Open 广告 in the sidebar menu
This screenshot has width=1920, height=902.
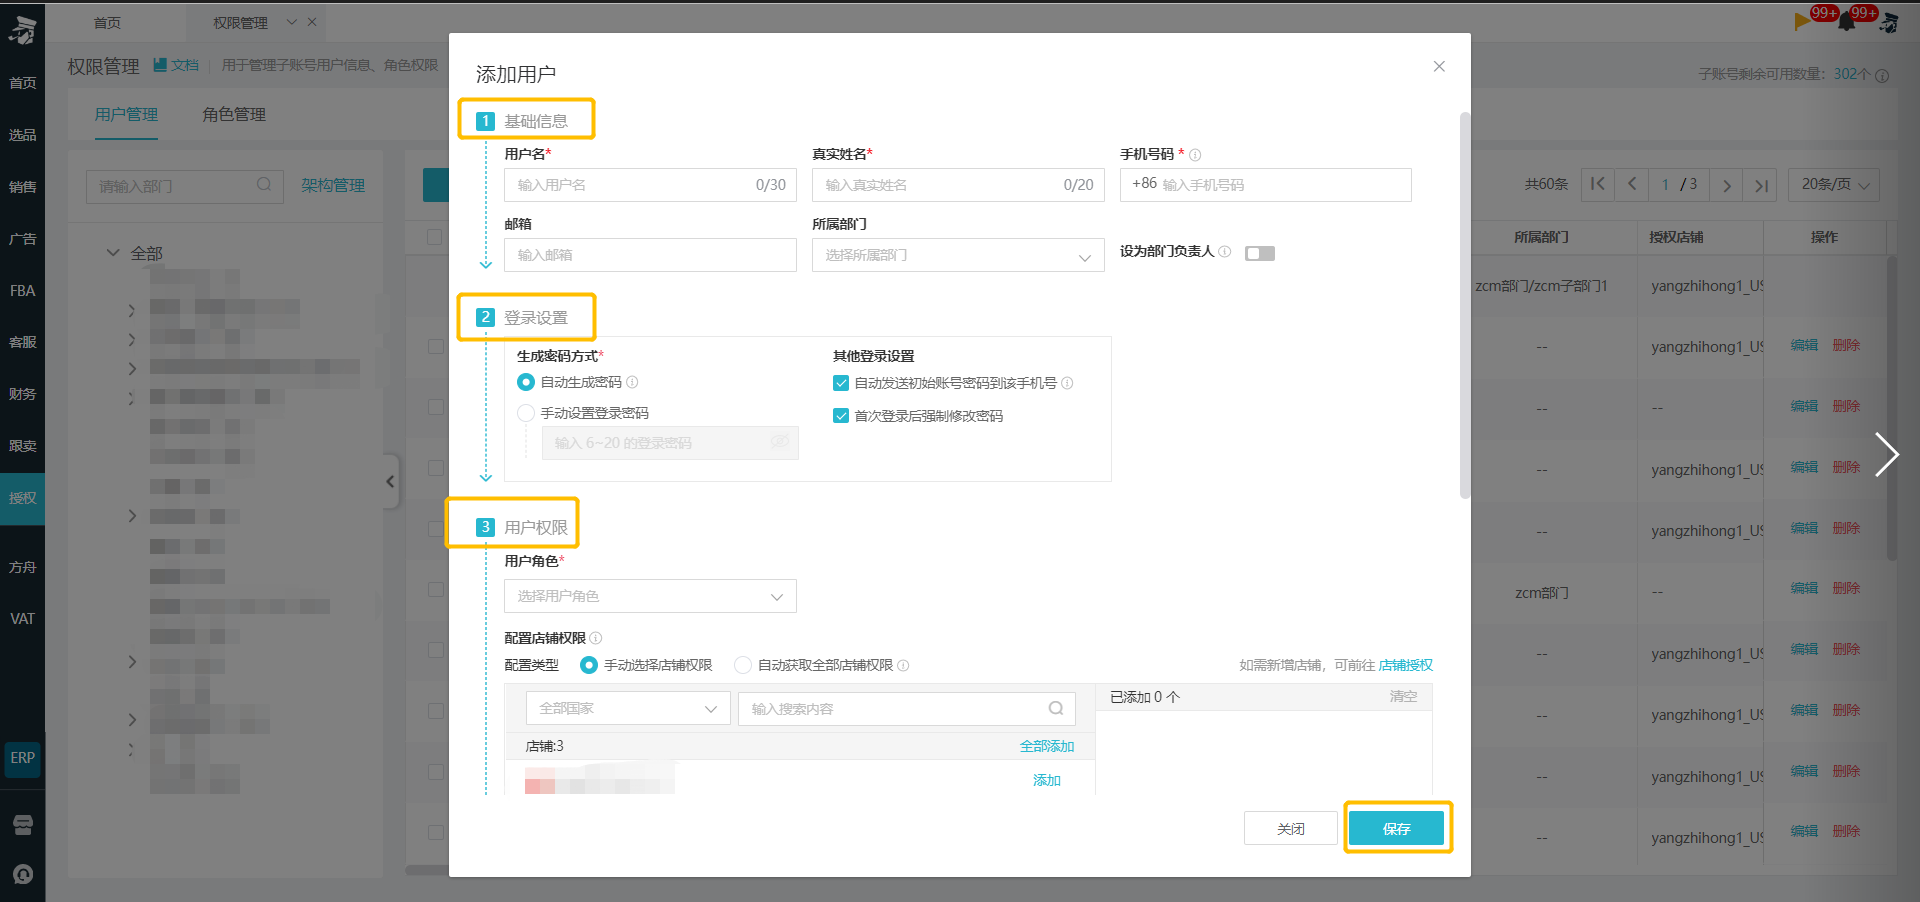tap(22, 239)
